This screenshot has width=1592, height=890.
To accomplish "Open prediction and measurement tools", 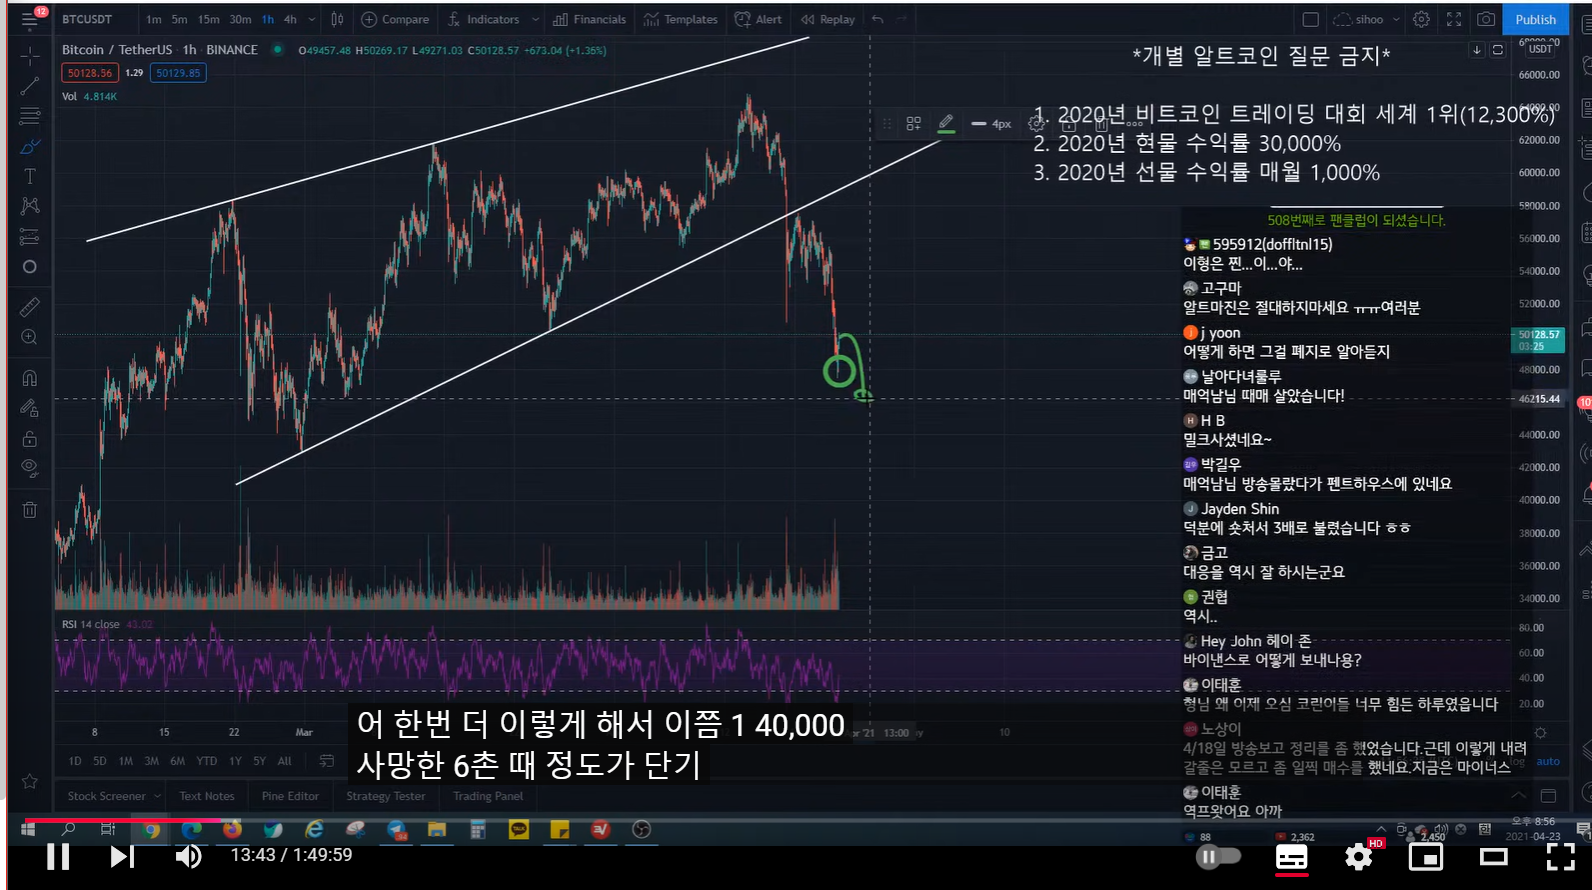I will 30,237.
